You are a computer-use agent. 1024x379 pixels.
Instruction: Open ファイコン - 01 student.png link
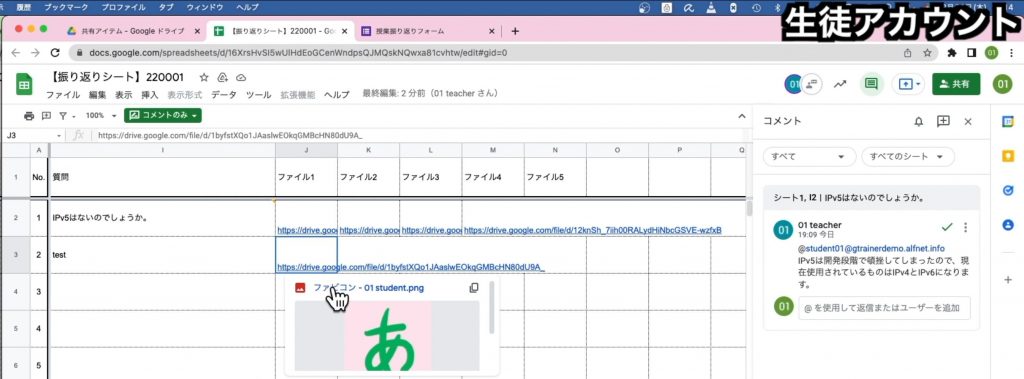tap(369, 288)
